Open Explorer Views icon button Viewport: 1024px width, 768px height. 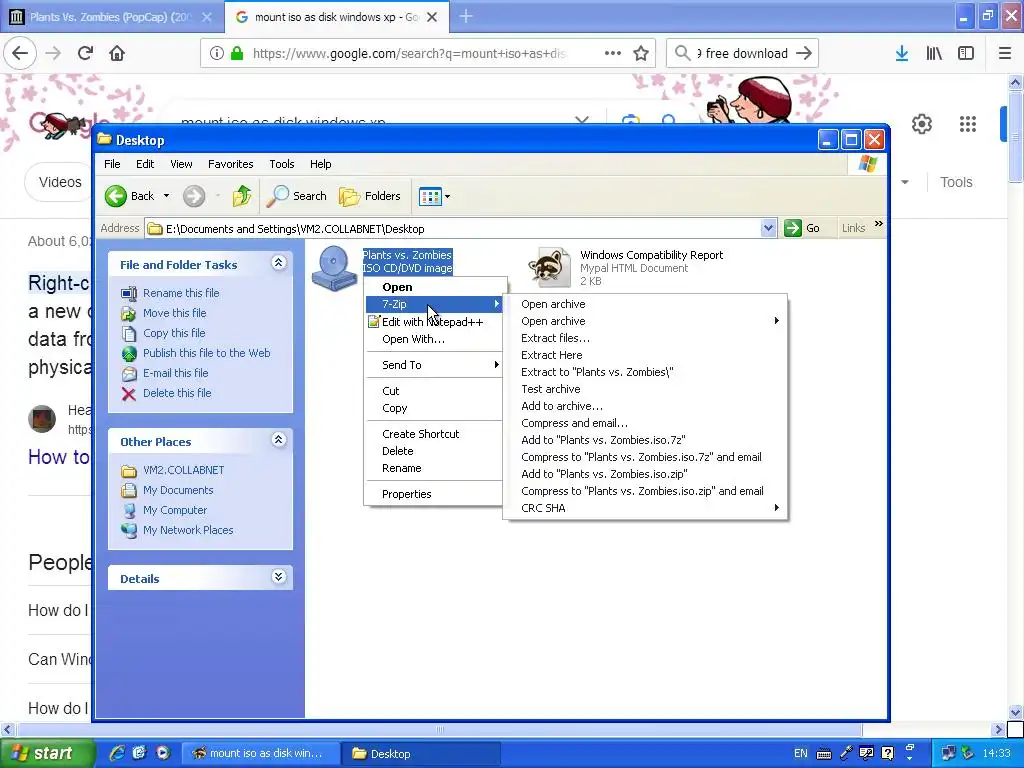click(430, 196)
